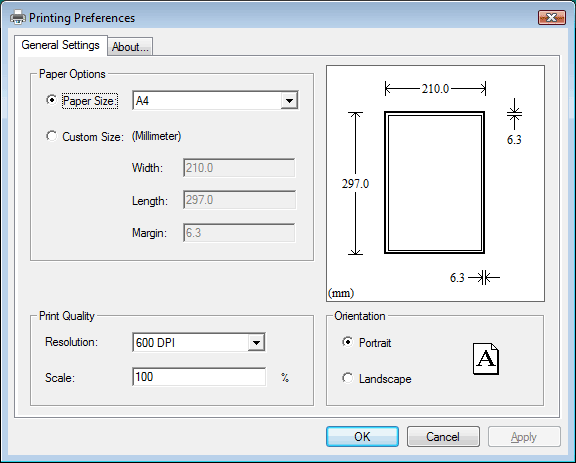Click the Cancel button
576x463 pixels.
[443, 437]
